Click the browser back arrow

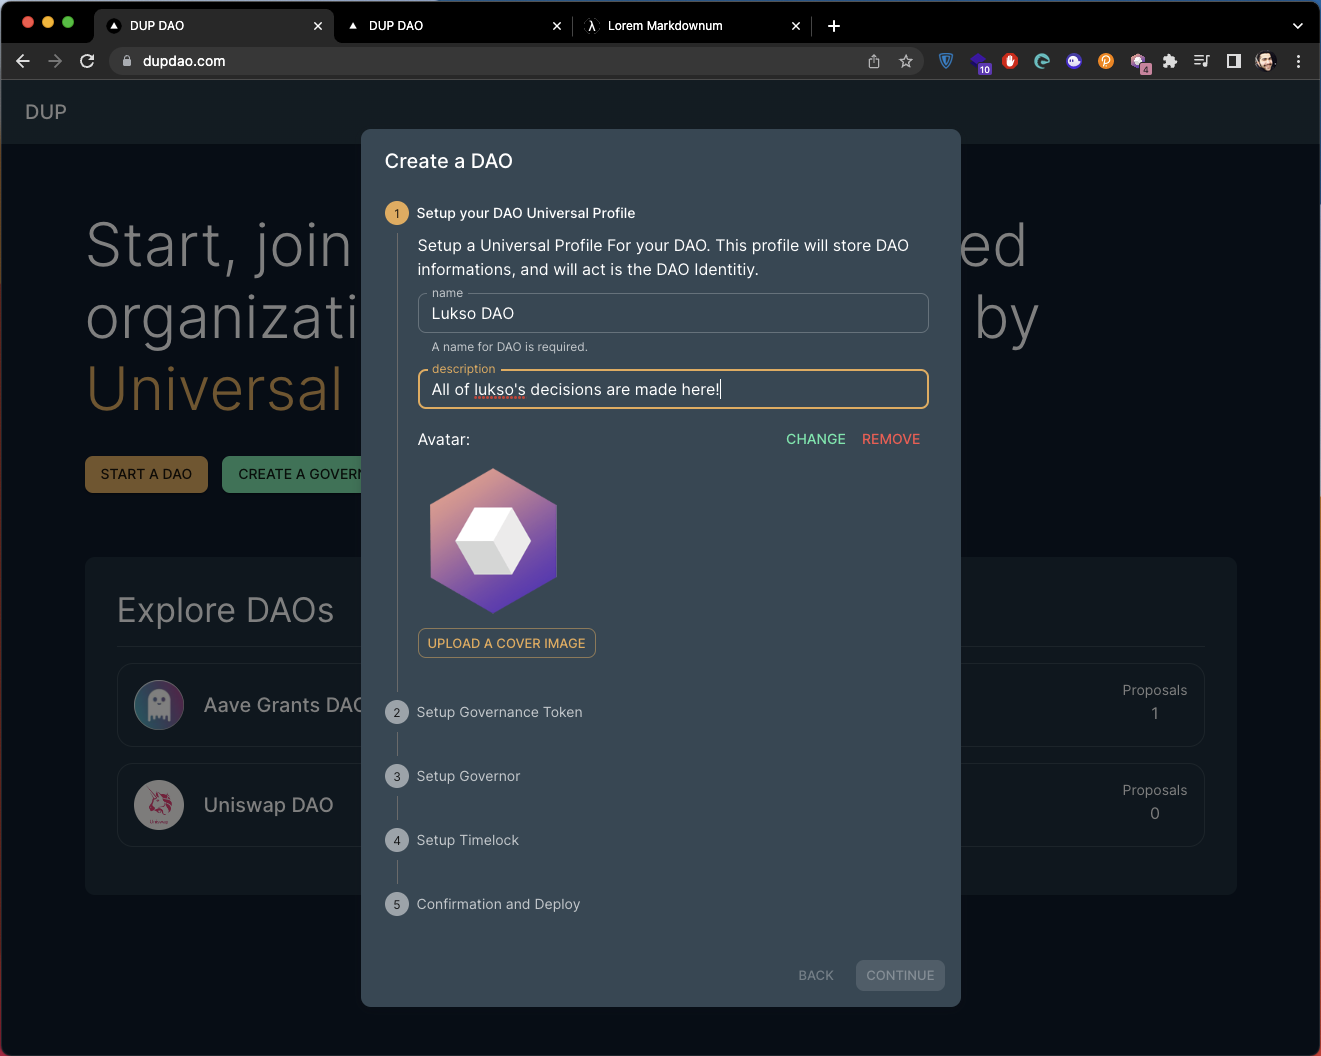pyautogui.click(x=23, y=61)
